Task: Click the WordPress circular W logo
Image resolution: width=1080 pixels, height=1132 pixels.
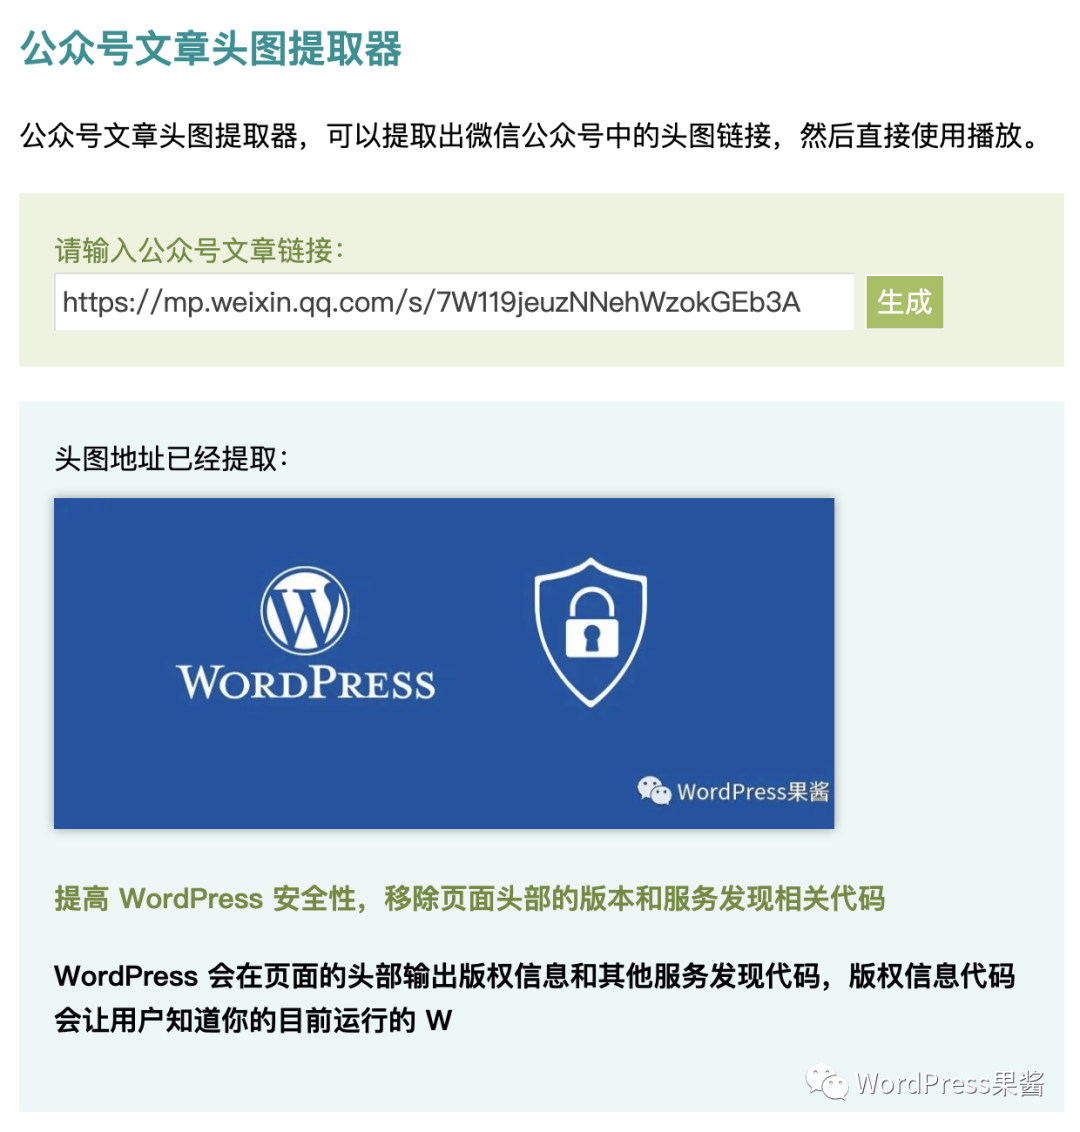Action: pyautogui.click(x=305, y=611)
